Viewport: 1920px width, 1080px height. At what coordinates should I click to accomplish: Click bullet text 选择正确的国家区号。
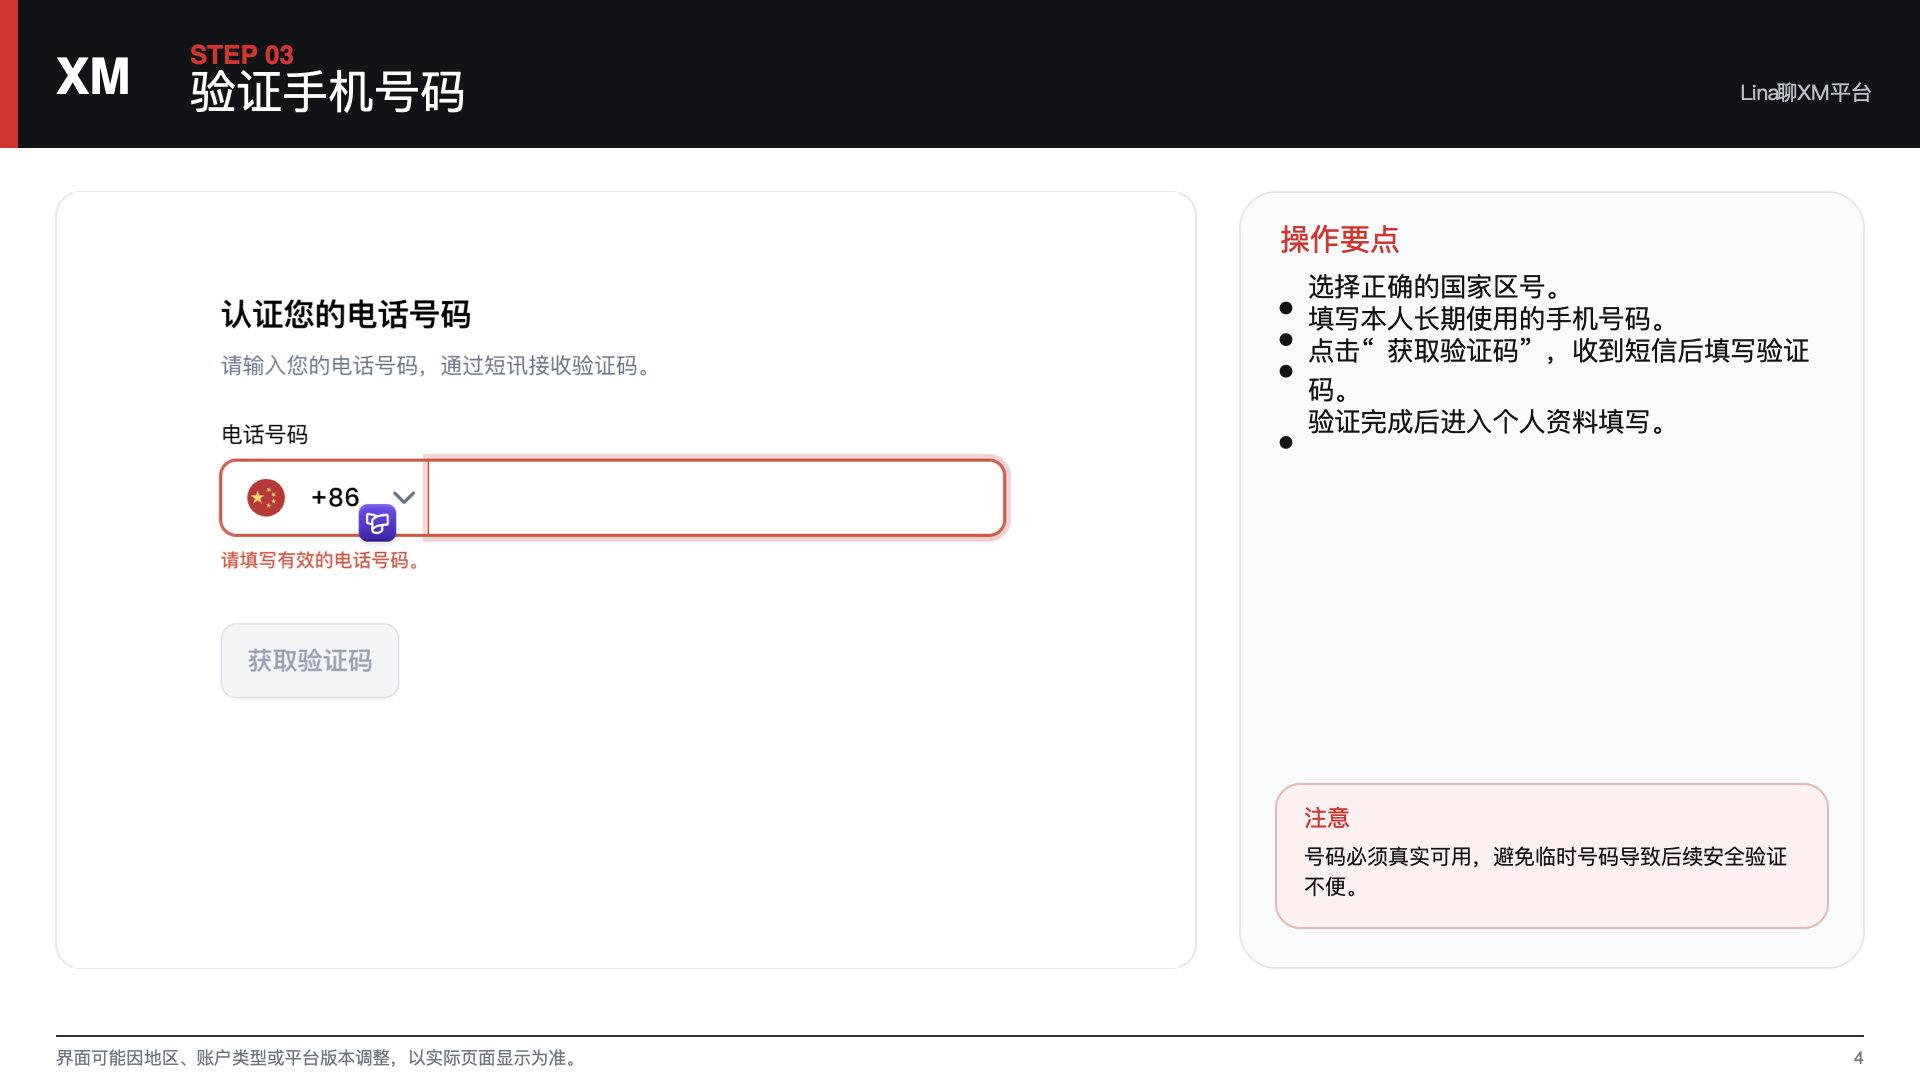pos(1435,287)
